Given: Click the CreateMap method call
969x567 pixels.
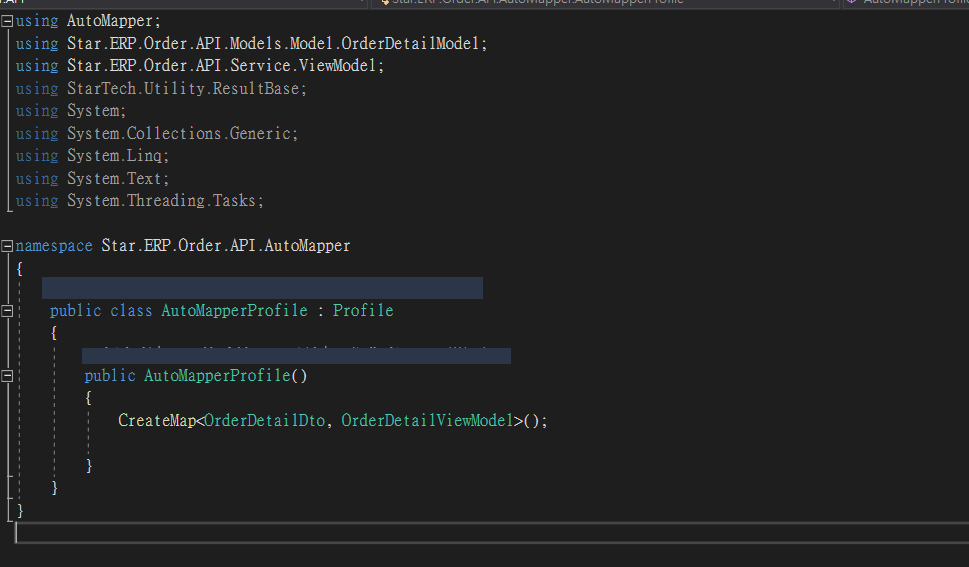Looking at the screenshot, I should pyautogui.click(x=156, y=421).
